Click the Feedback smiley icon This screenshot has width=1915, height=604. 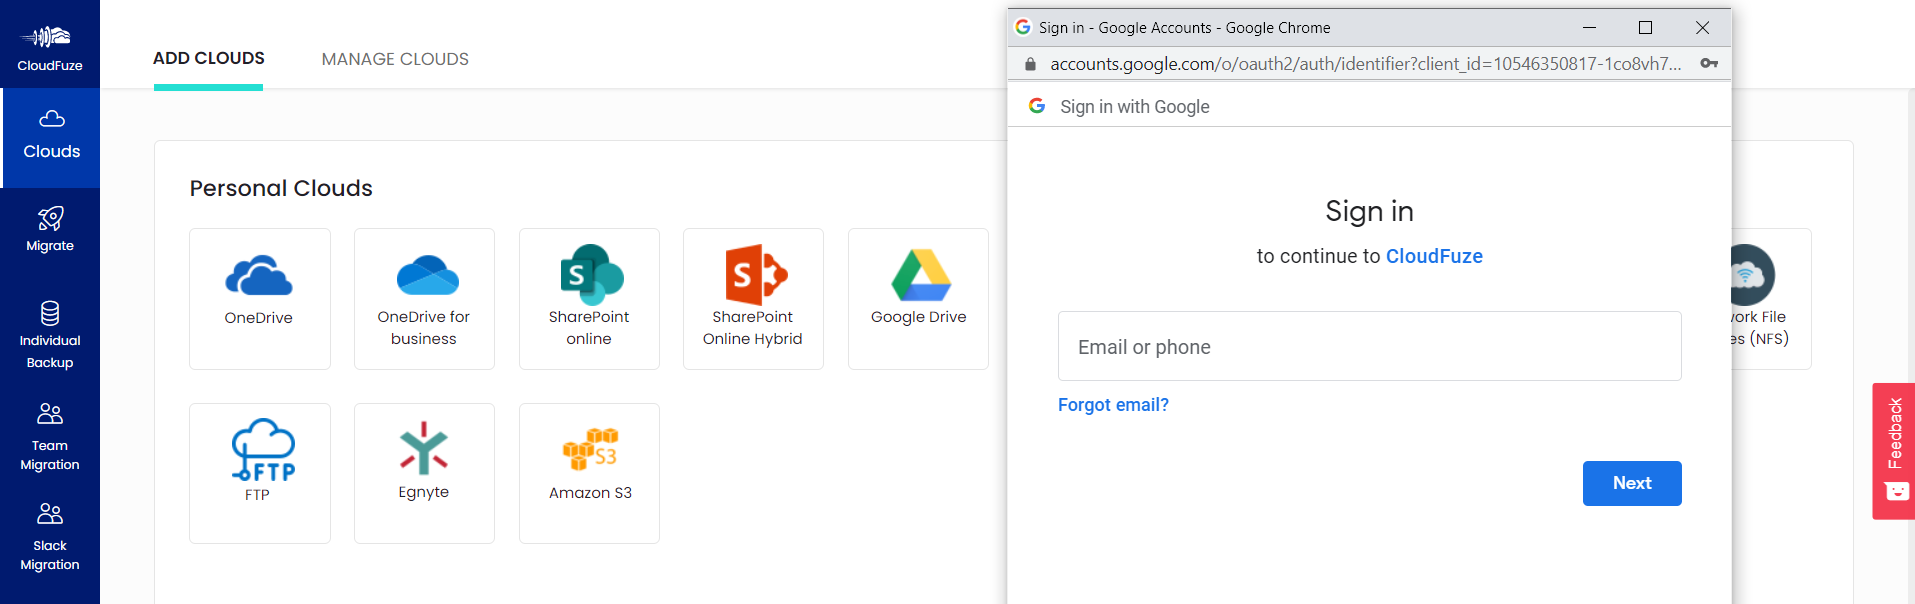(1896, 491)
